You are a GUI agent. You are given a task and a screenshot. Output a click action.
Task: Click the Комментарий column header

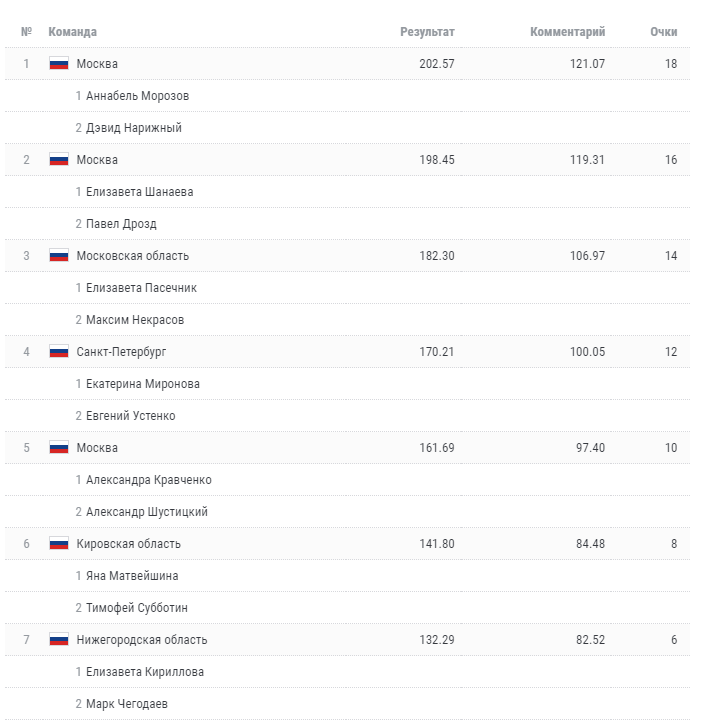[x=567, y=32]
